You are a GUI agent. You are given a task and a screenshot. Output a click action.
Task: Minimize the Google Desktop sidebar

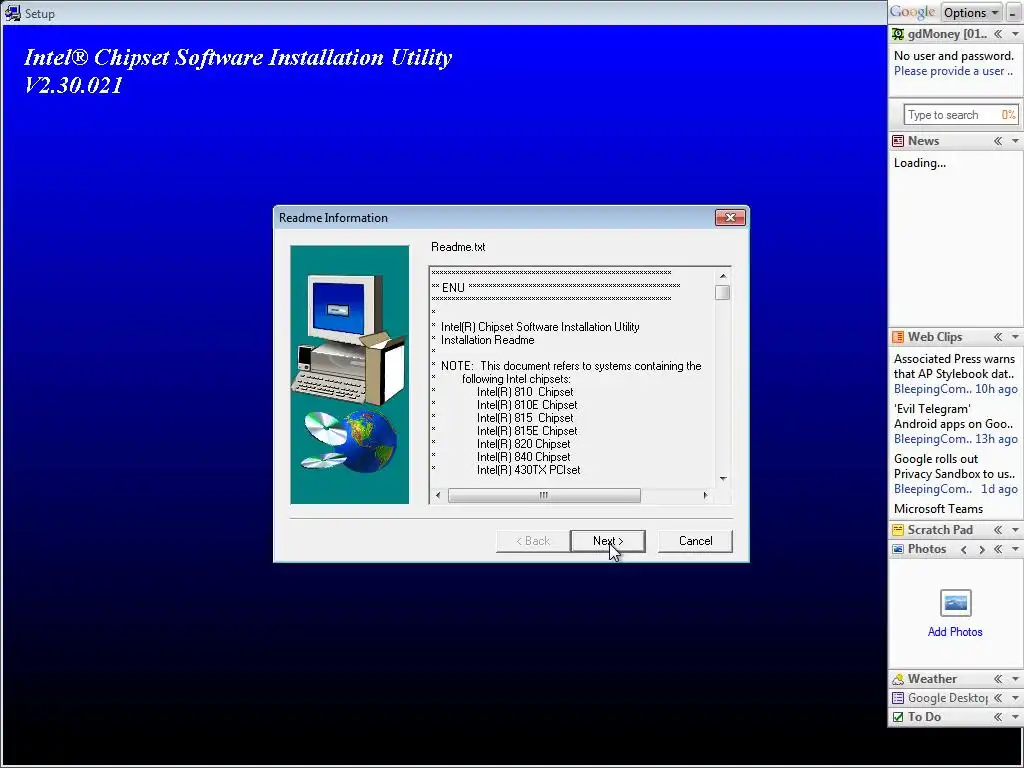coord(1013,12)
